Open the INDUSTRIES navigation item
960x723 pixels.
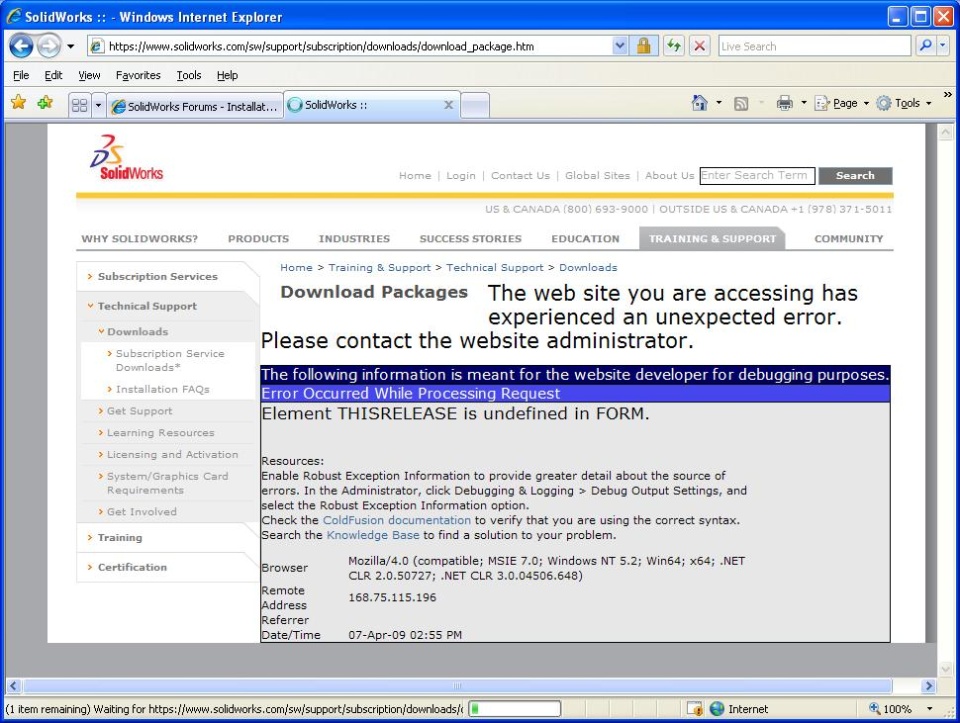(354, 239)
